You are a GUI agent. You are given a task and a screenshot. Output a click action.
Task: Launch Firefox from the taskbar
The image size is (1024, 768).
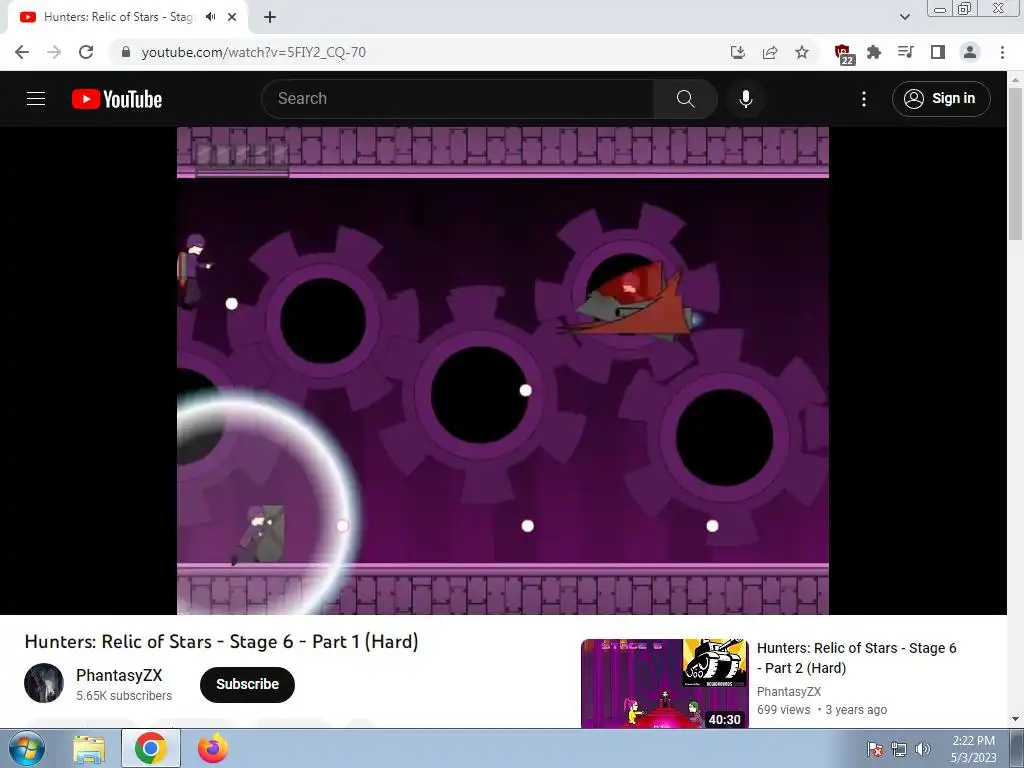point(213,748)
